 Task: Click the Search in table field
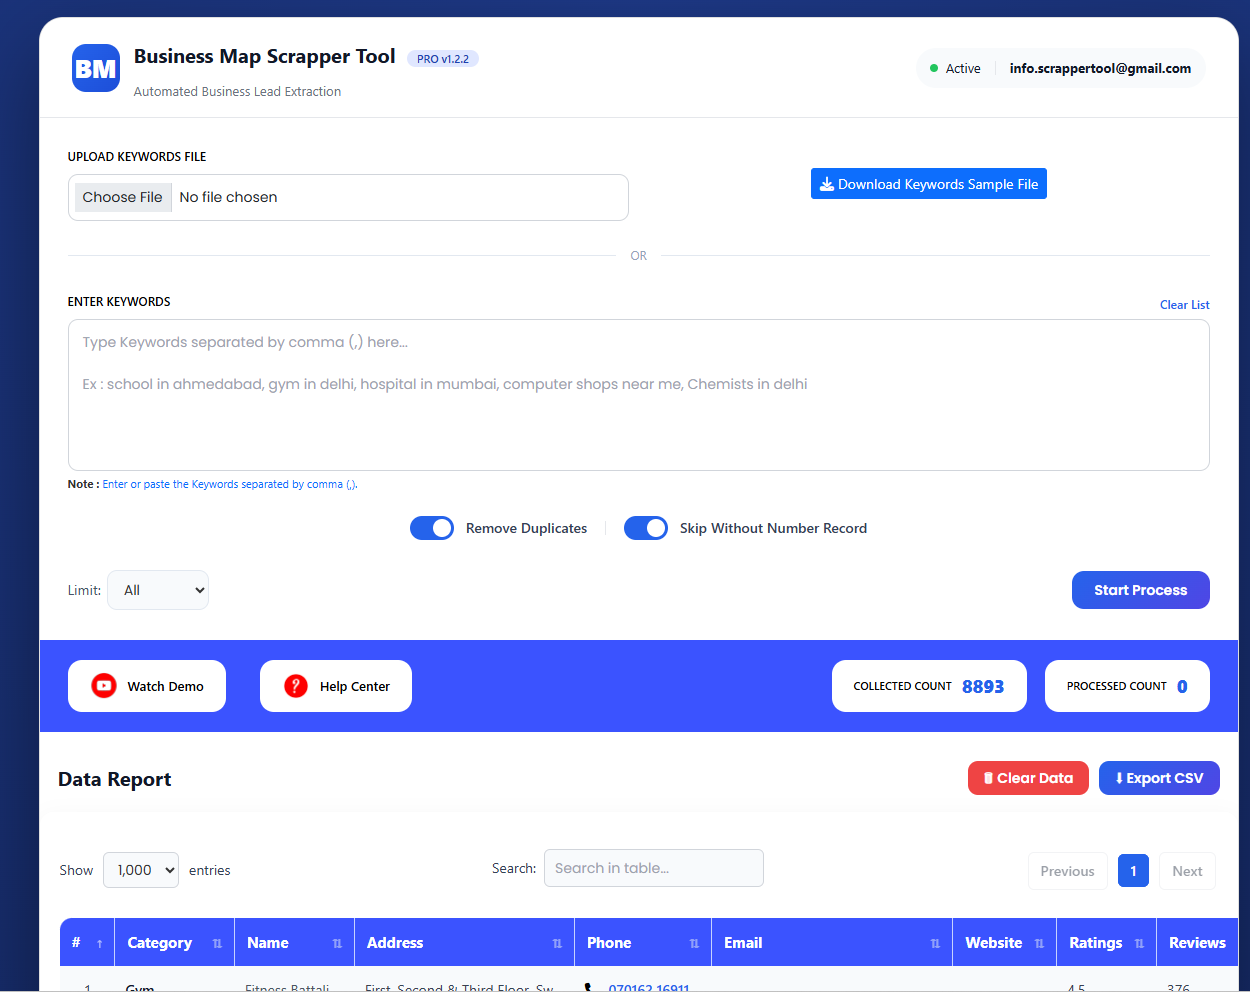pyautogui.click(x=654, y=868)
